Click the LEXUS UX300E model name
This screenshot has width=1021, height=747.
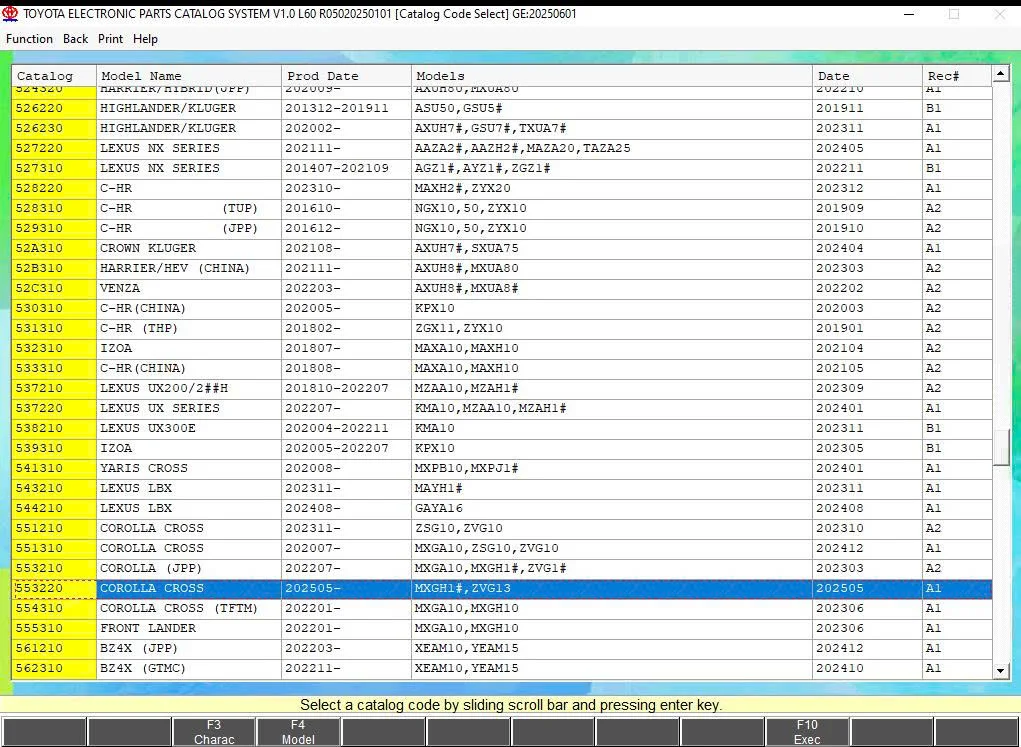click(x=148, y=429)
